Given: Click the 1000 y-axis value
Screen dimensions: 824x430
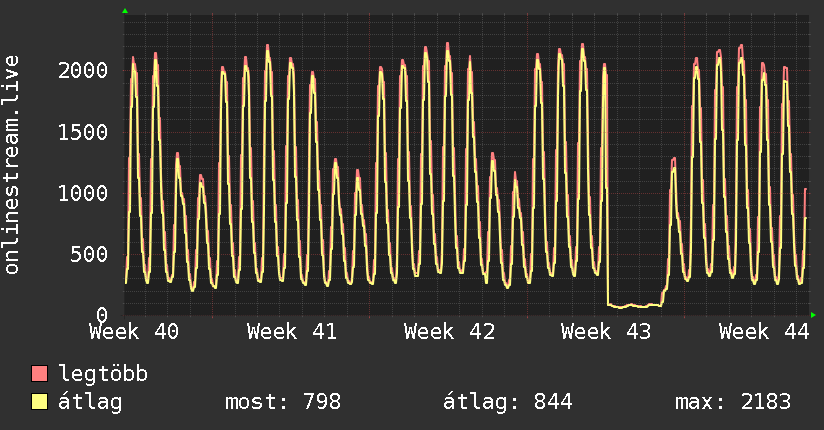Looking at the screenshot, I should (83, 193).
